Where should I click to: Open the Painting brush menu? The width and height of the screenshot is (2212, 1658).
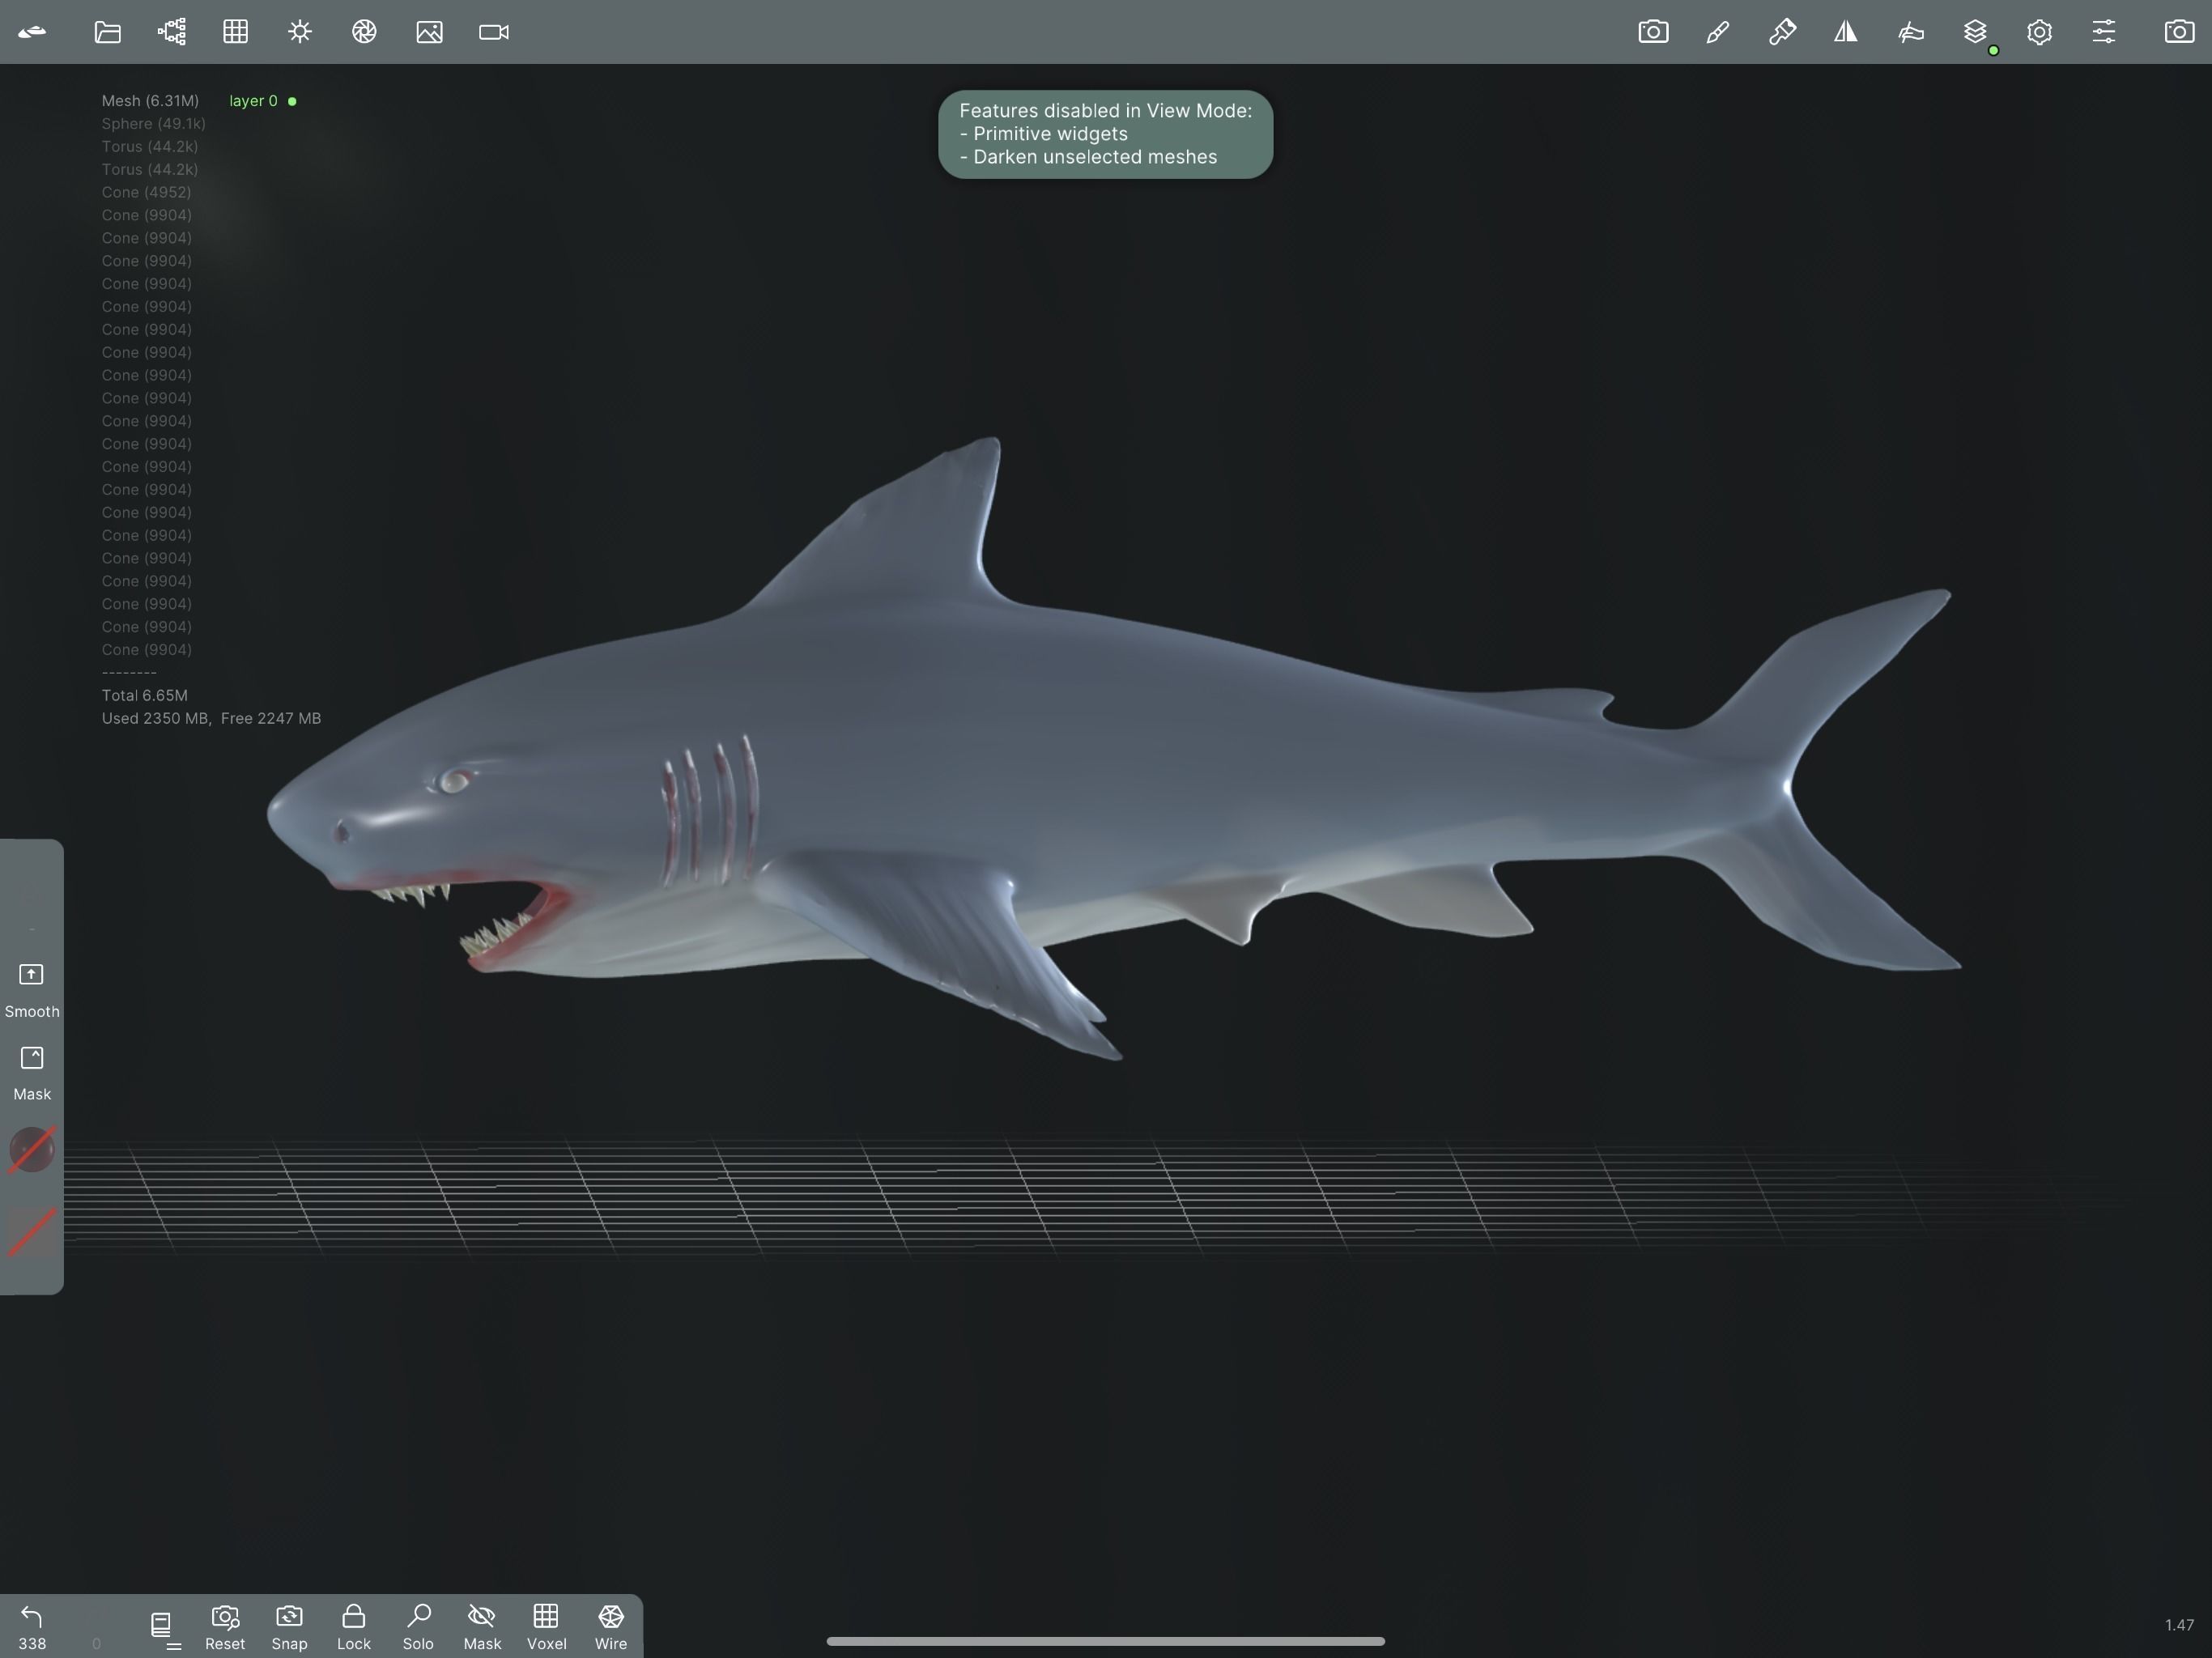coord(1782,32)
